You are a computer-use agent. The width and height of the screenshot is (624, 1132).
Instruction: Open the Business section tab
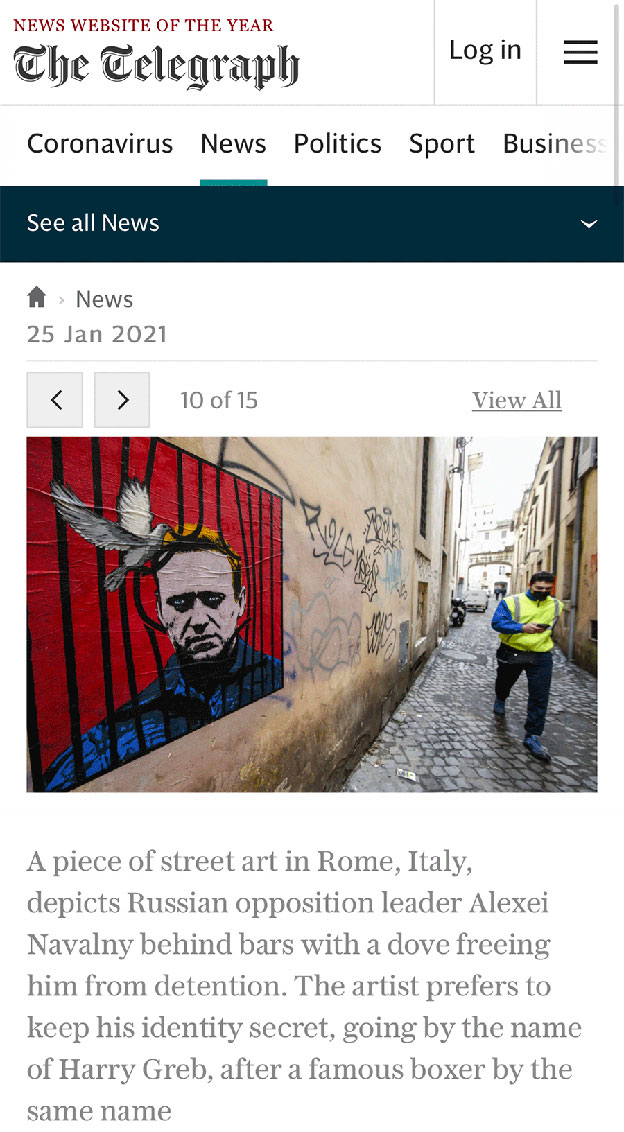(x=555, y=144)
